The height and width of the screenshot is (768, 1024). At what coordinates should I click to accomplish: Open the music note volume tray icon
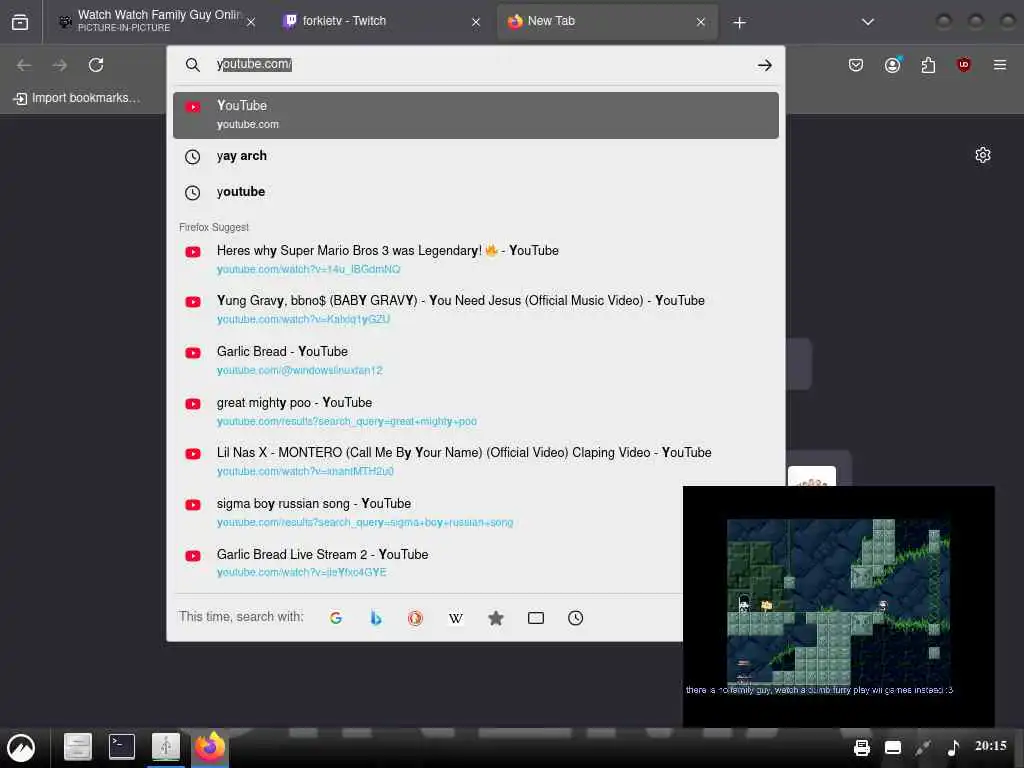pyautogui.click(x=953, y=748)
